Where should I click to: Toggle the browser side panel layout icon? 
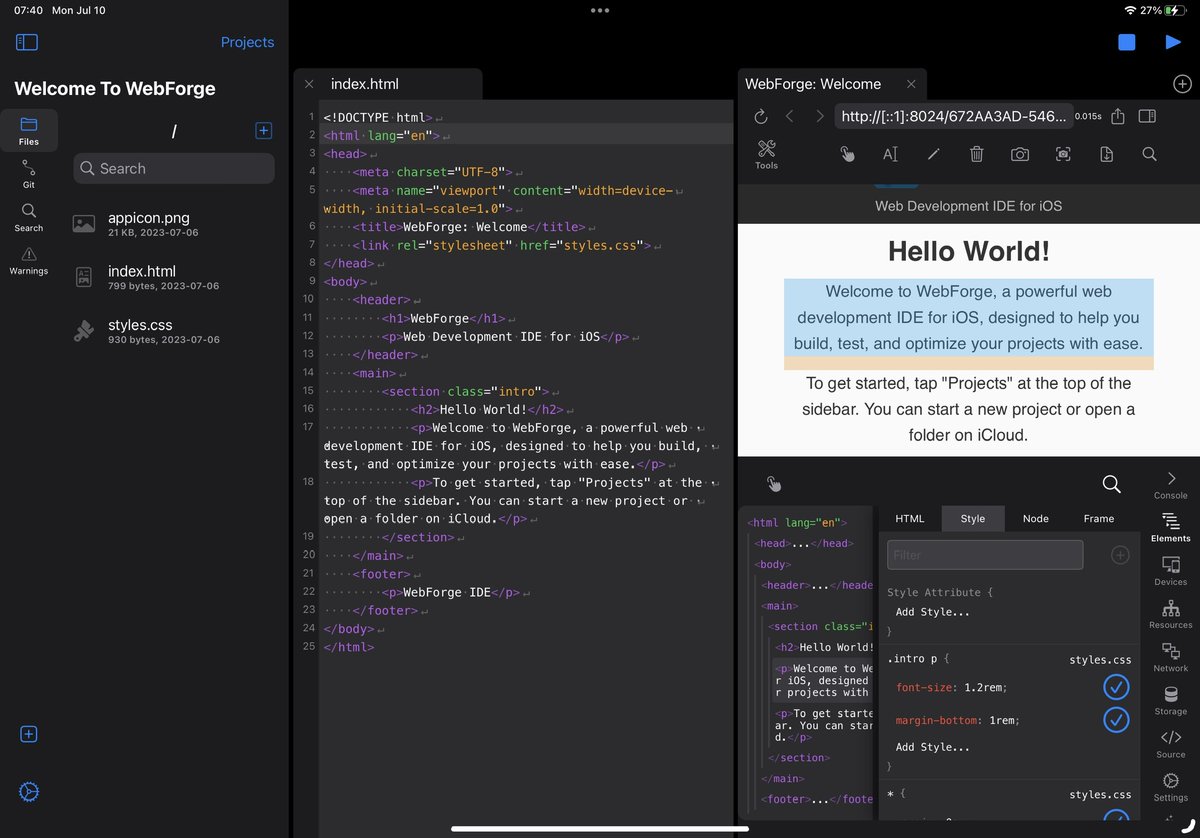click(1147, 116)
